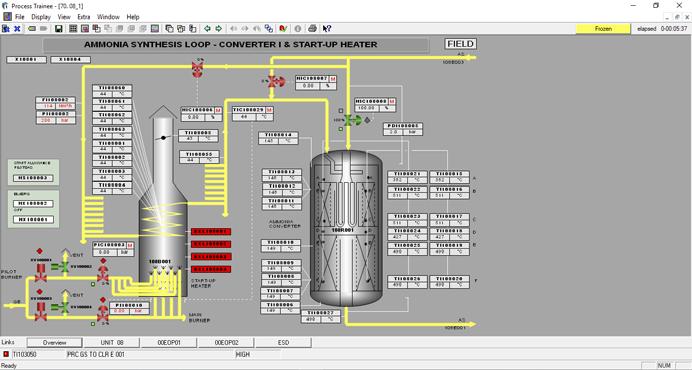The width and height of the screenshot is (692, 370).
Task: Toggle the M mode flag on HIC108006
Action: coord(218,110)
